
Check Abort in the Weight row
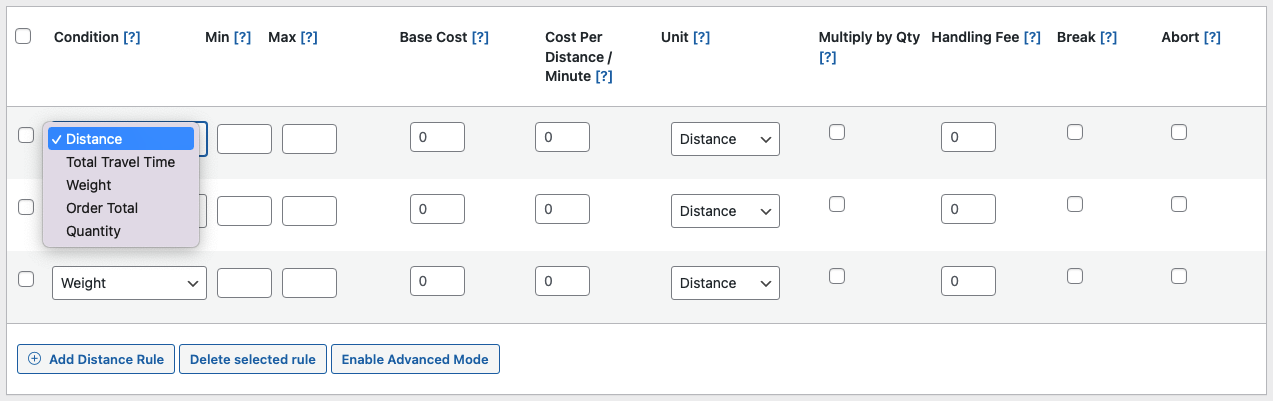1179,276
